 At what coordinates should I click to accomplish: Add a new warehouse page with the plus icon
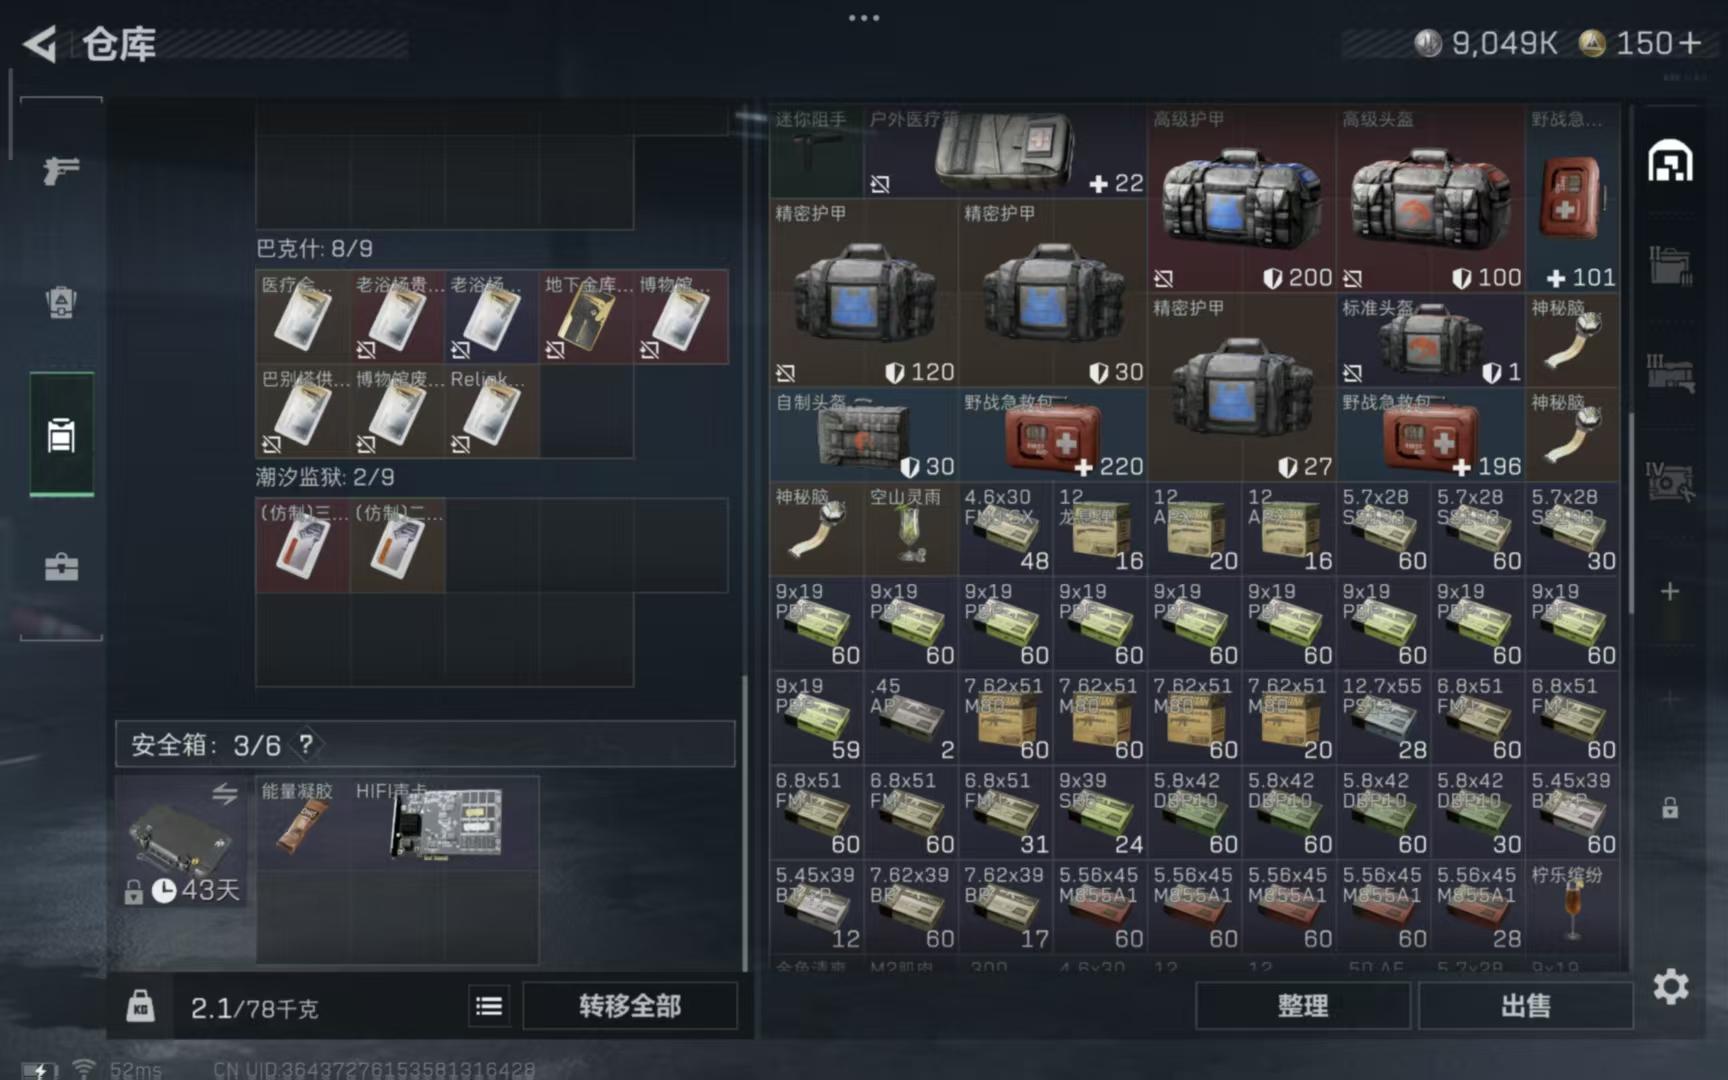coord(1670,591)
